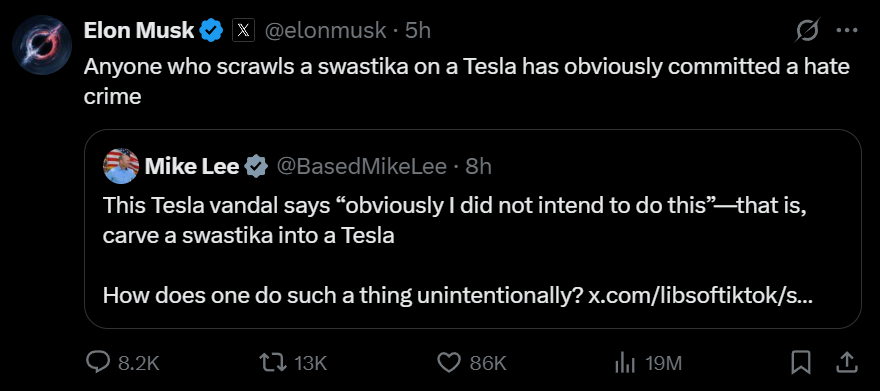Follow the x.com/libsoftiktok link
The width and height of the screenshot is (880, 391).
[699, 295]
